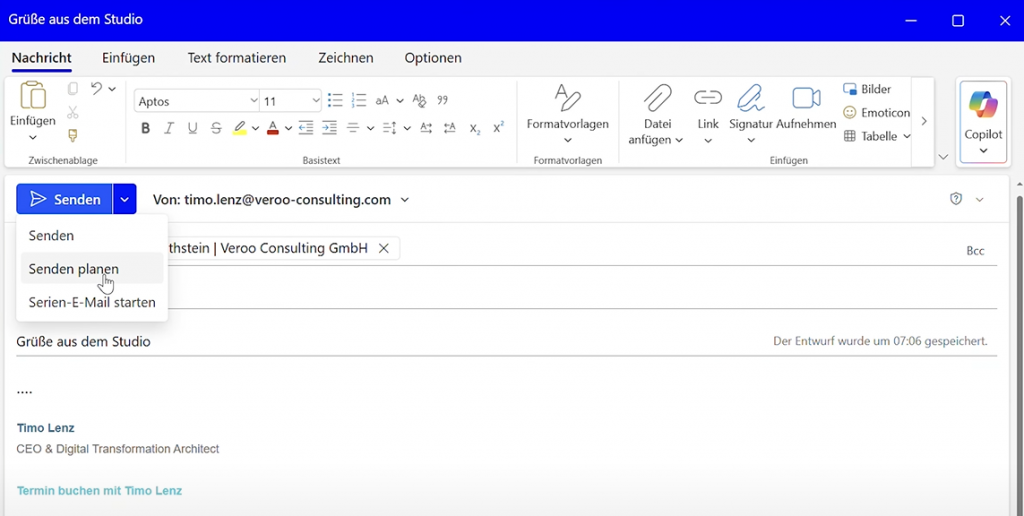Open the font color picker arrow
The image size is (1024, 516).
coord(288,128)
